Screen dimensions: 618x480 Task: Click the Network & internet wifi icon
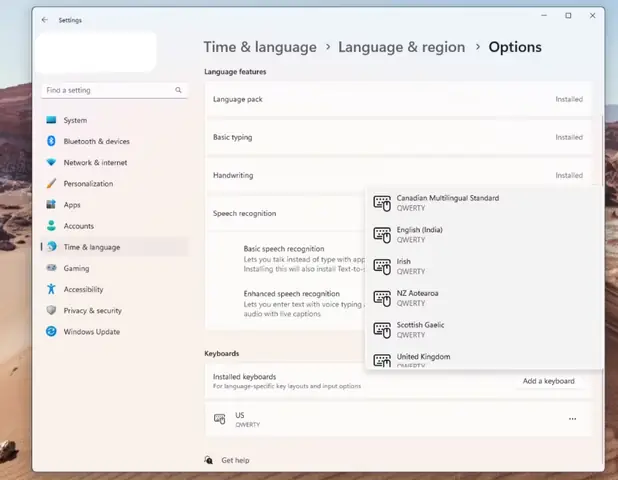(51, 162)
